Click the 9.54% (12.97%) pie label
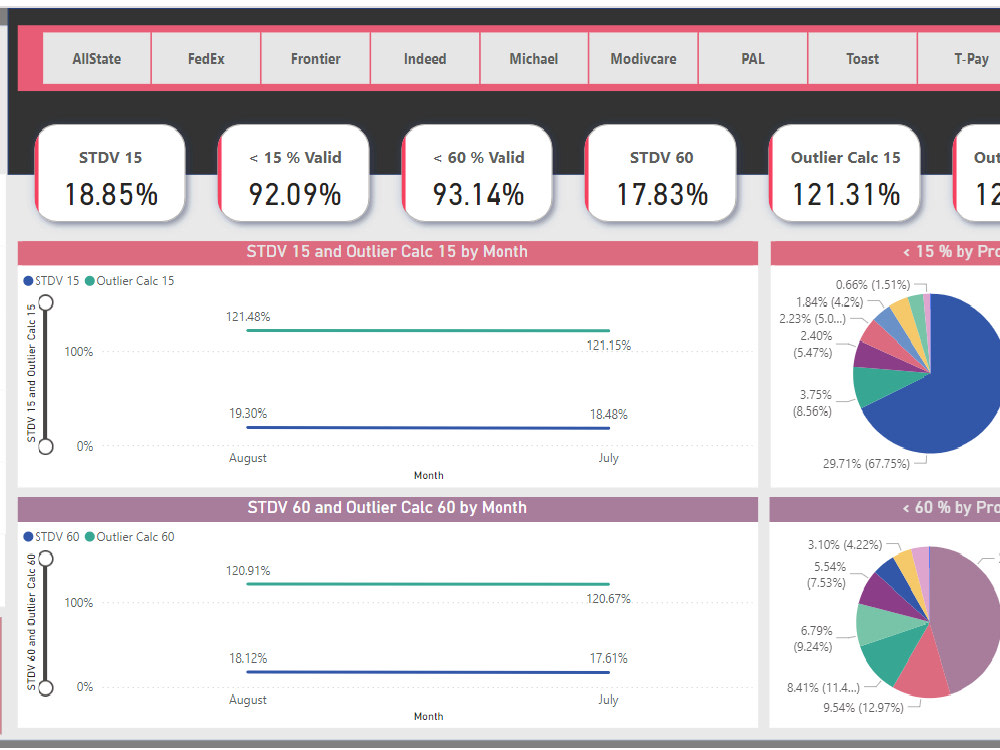1000x750 pixels. click(864, 707)
